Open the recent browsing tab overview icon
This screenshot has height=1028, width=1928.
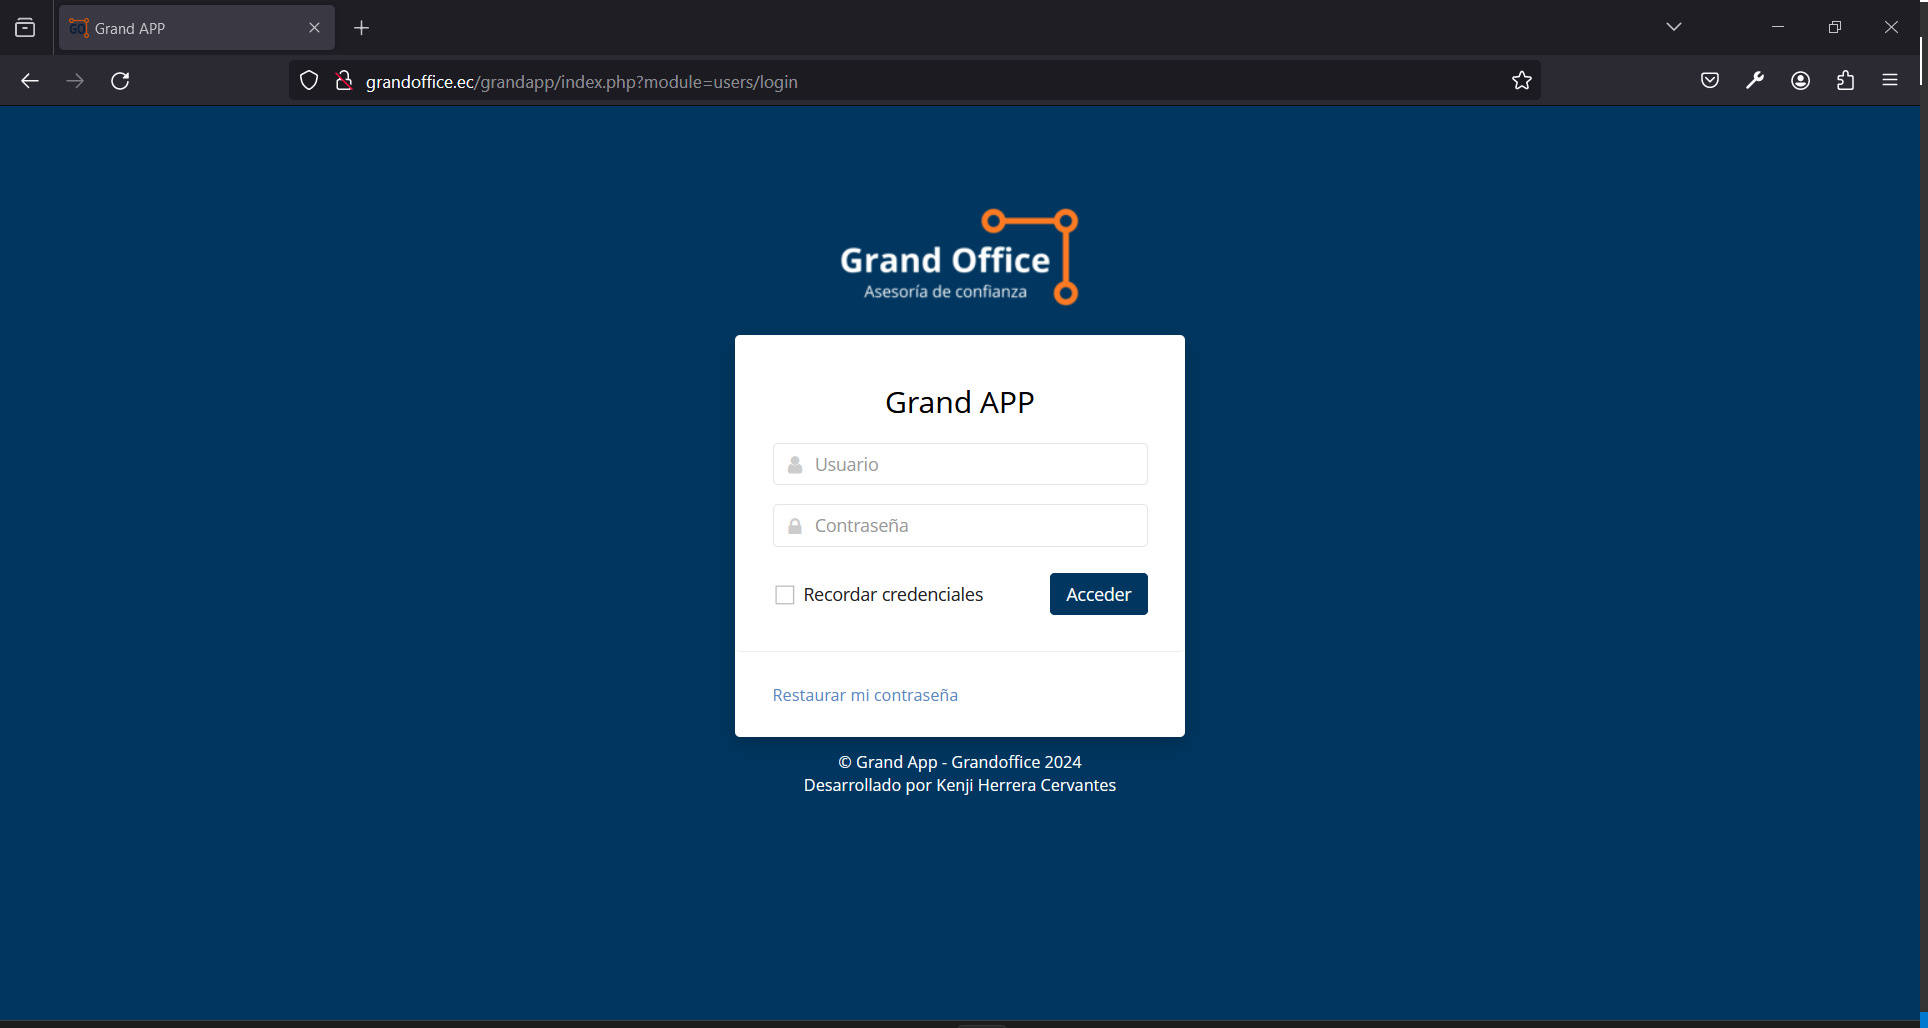25,28
